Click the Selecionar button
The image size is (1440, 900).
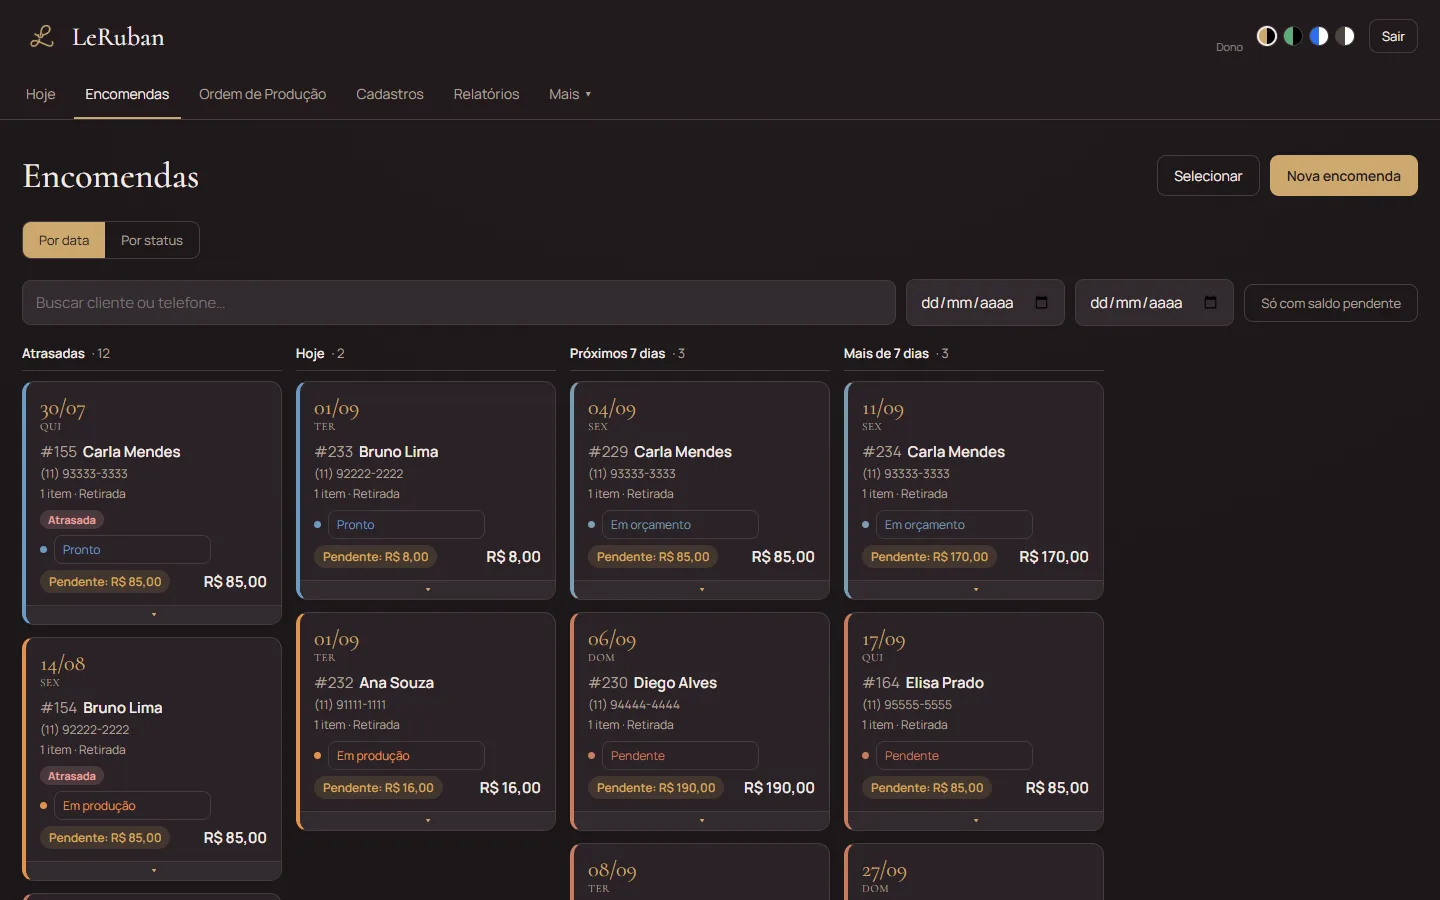[1208, 176]
